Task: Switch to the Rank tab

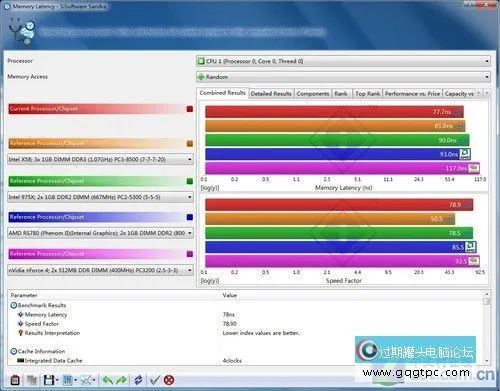Action: (341, 94)
